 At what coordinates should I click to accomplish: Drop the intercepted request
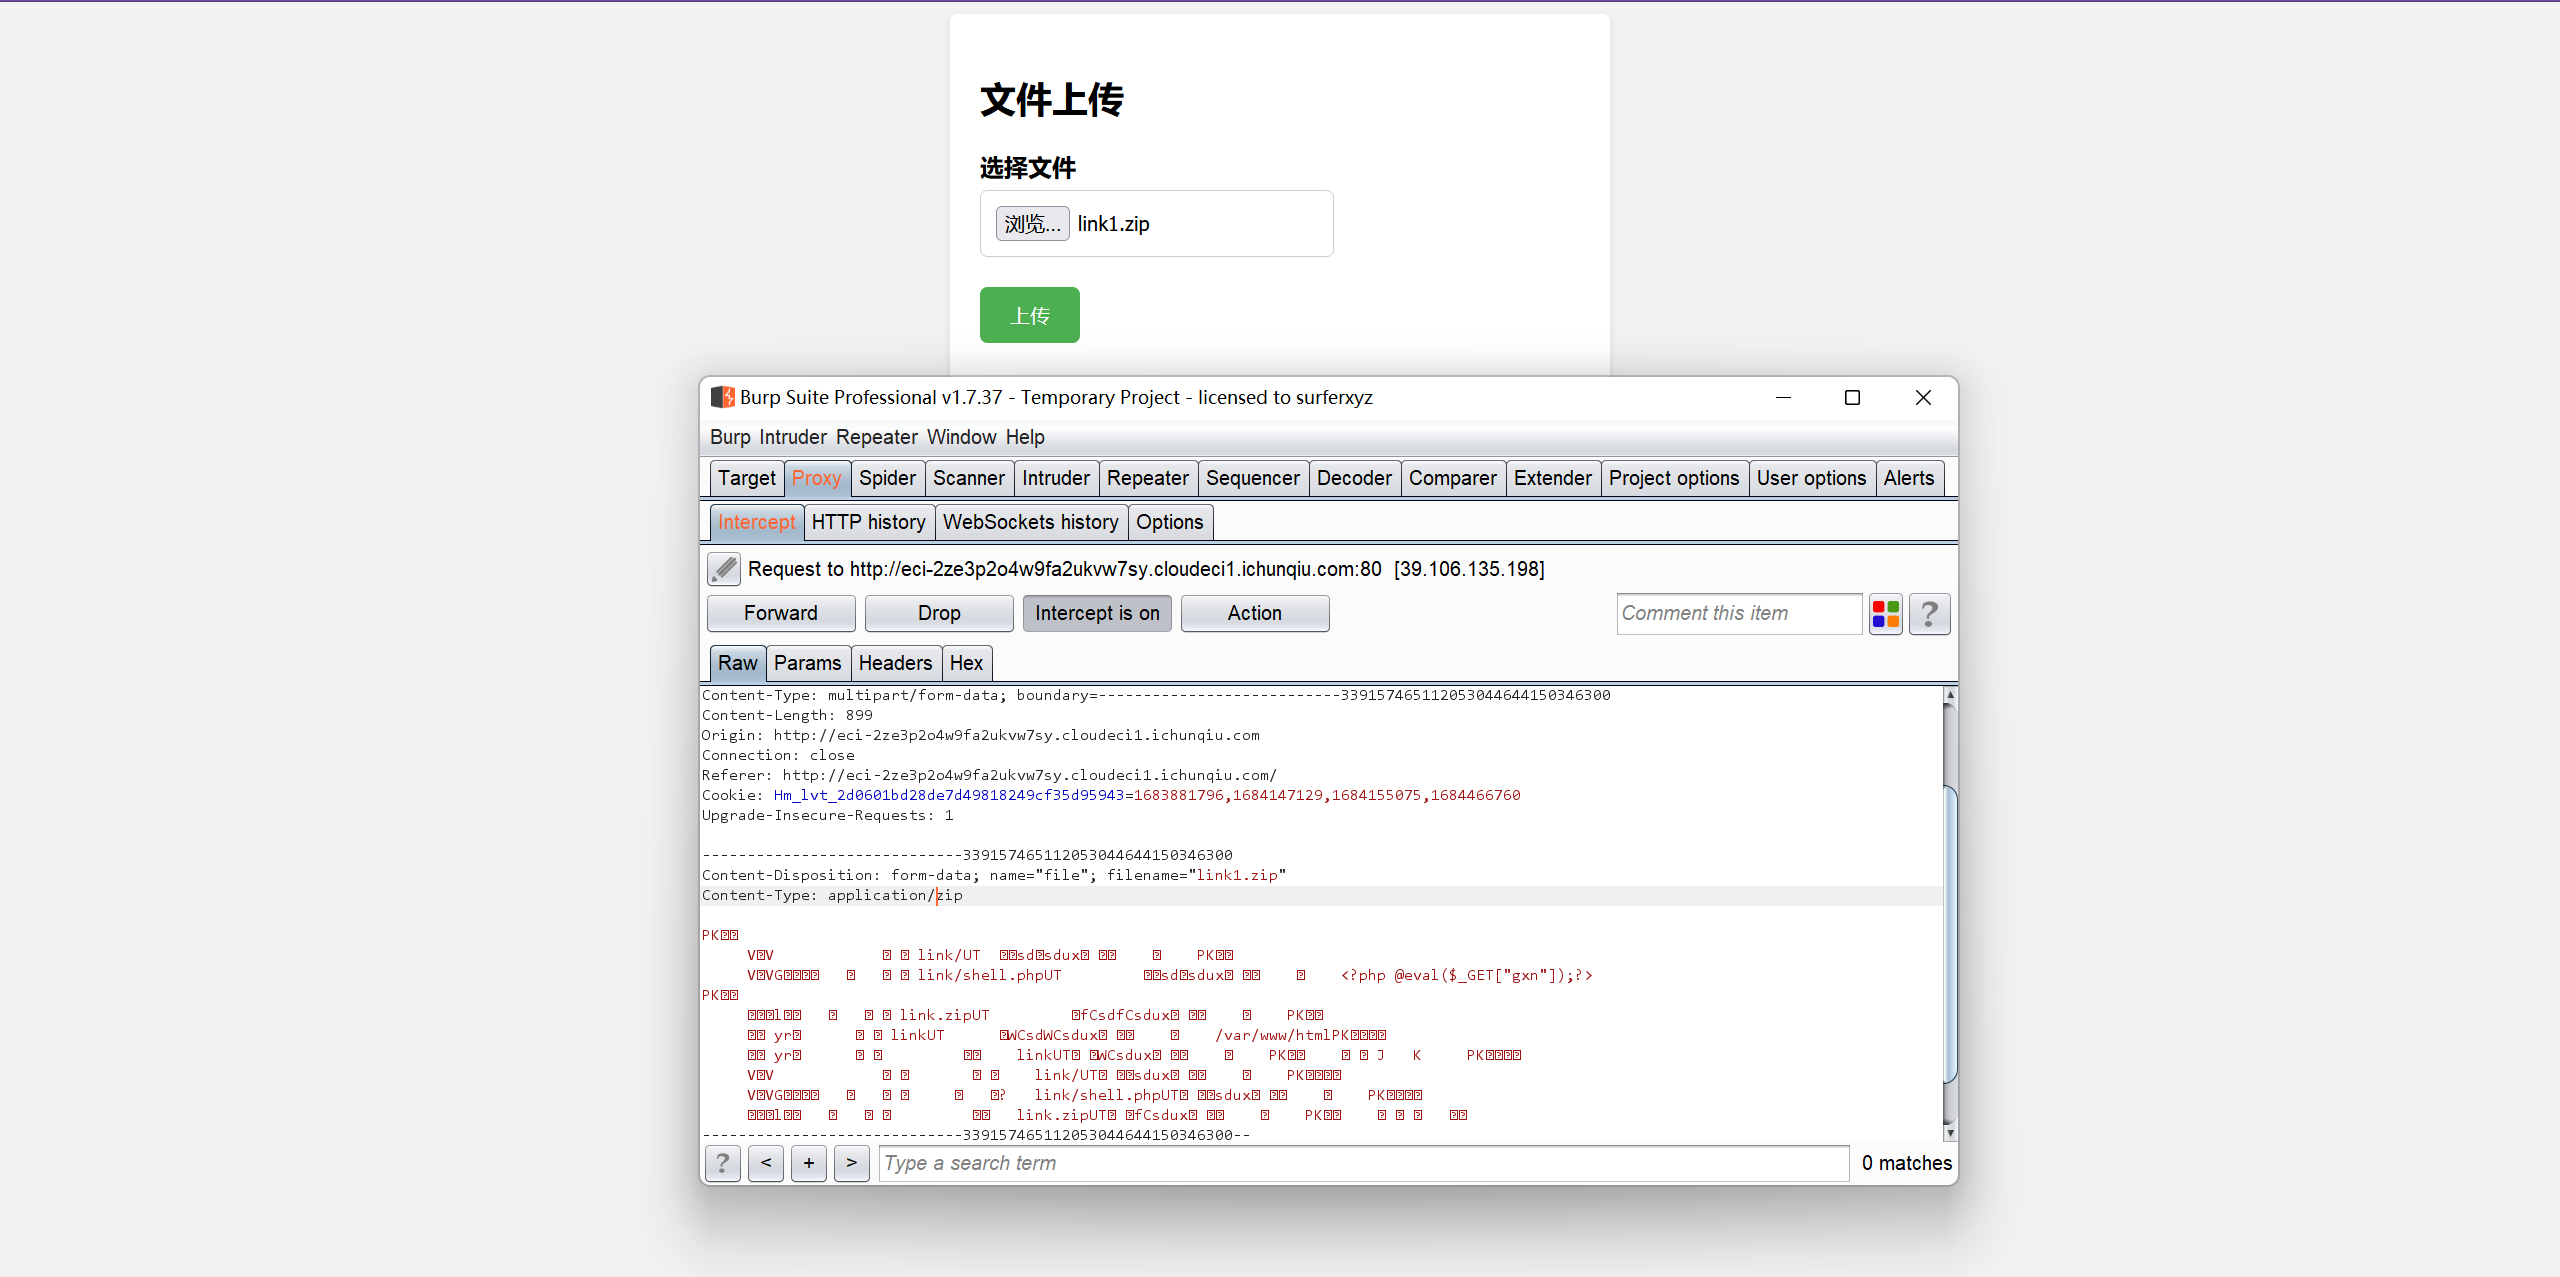pos(938,613)
